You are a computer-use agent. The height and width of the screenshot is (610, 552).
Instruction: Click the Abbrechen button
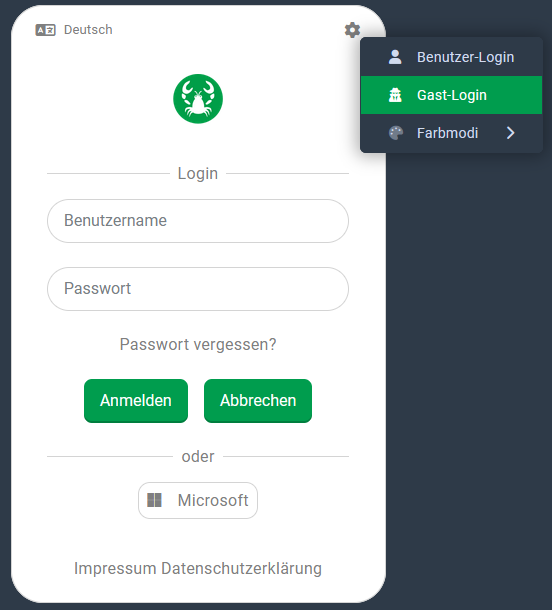pos(258,401)
